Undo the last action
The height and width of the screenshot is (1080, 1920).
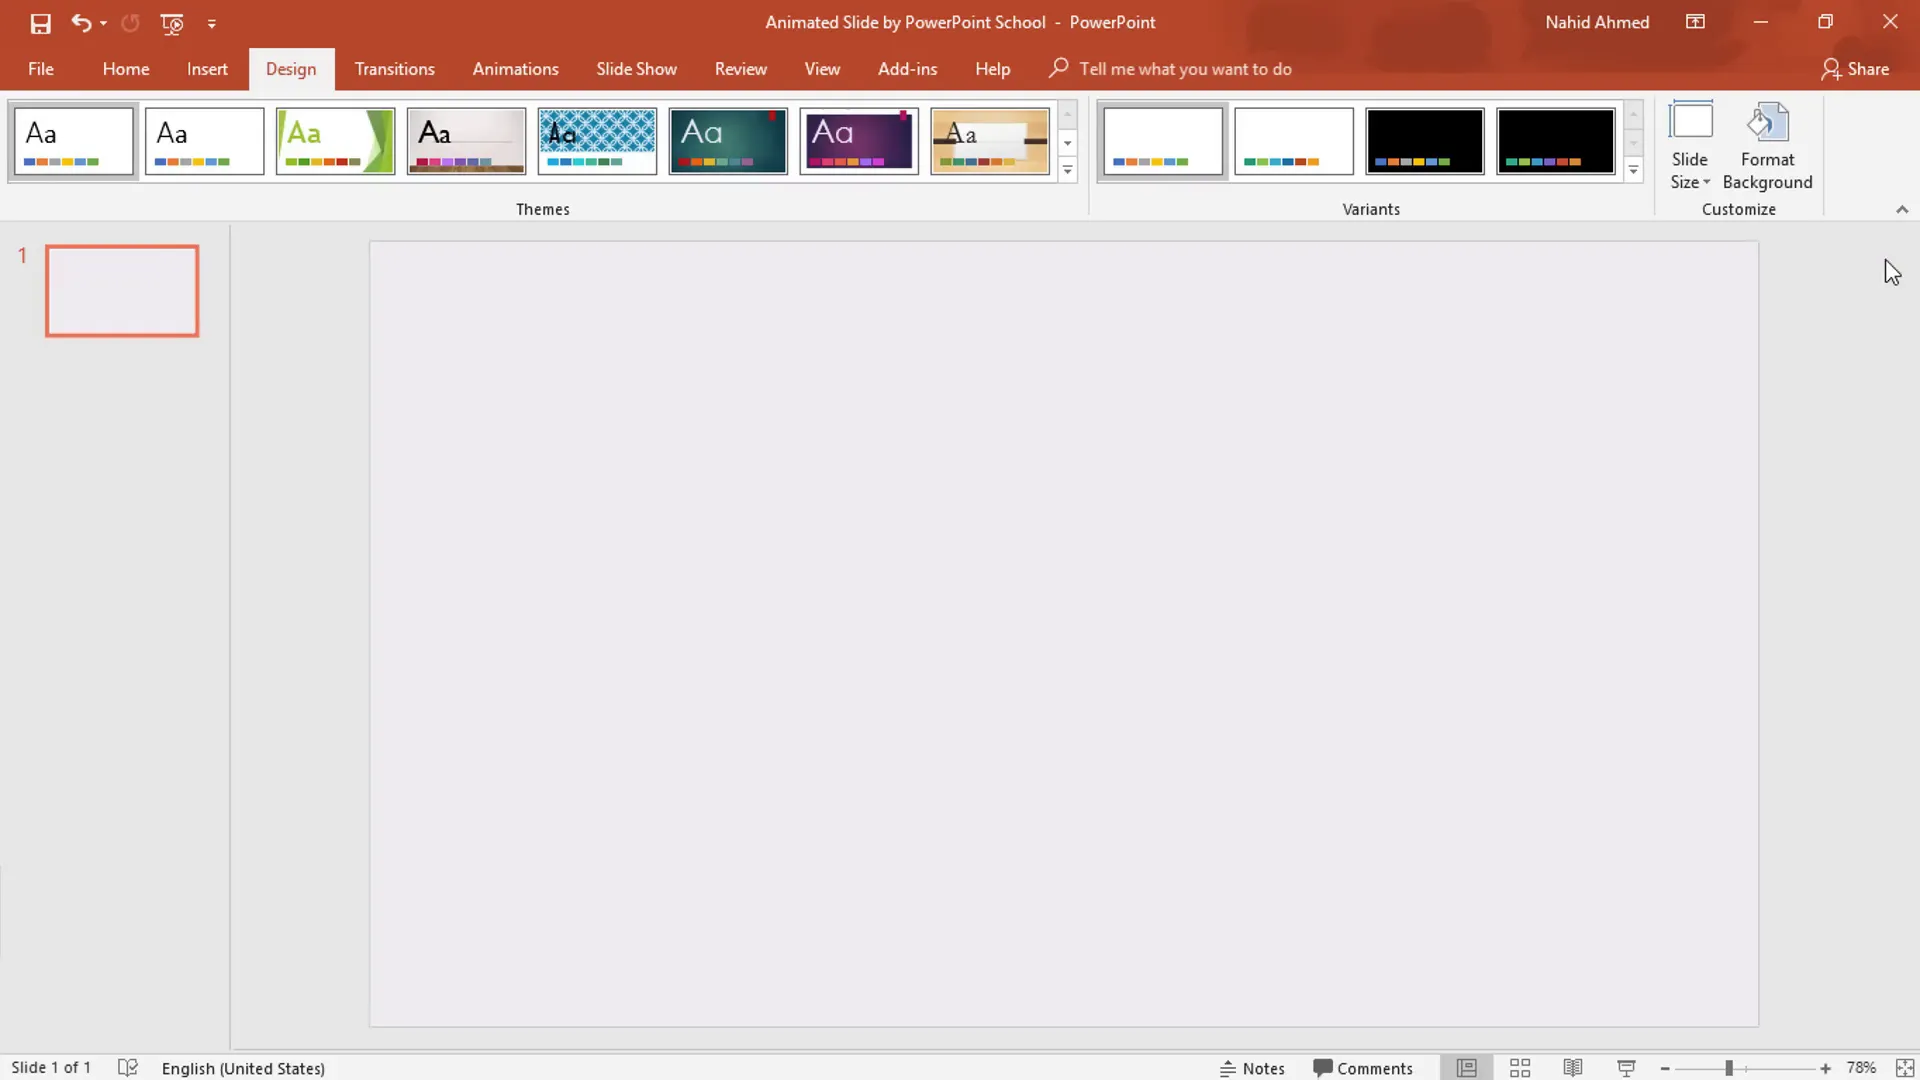point(81,22)
